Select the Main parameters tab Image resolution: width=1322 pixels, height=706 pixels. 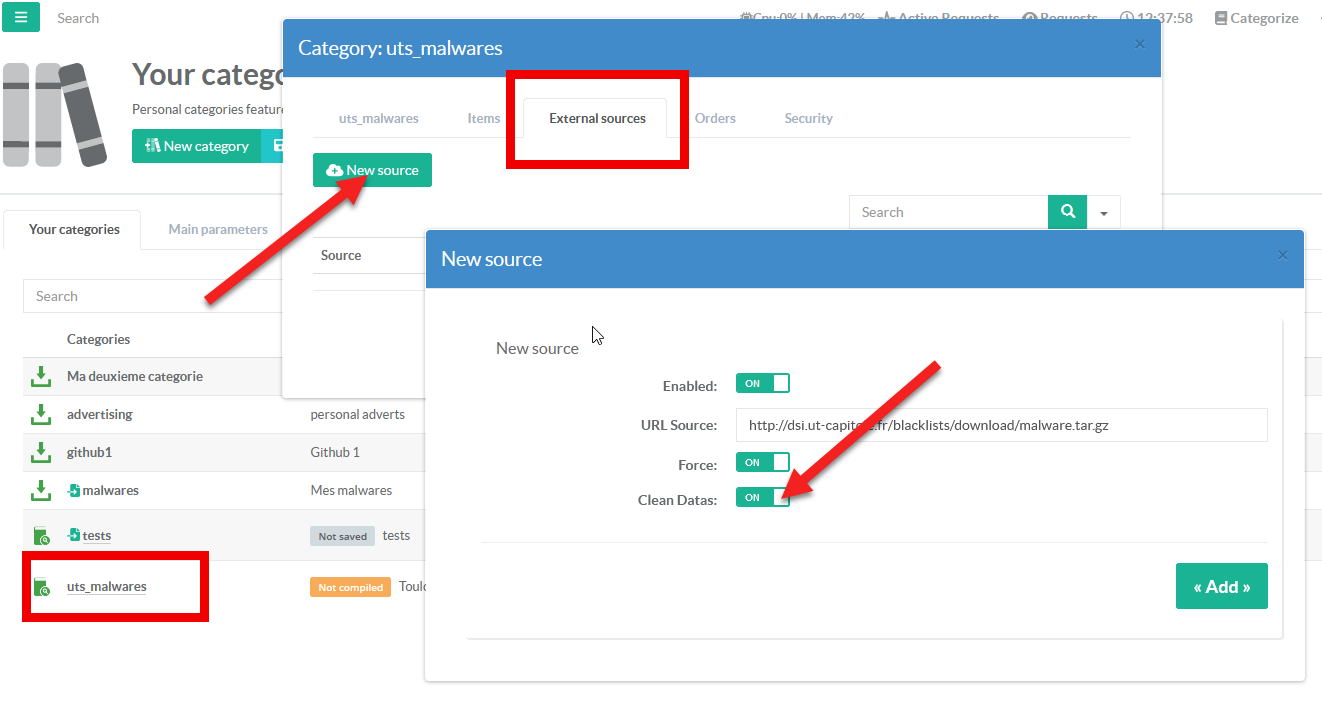click(218, 229)
